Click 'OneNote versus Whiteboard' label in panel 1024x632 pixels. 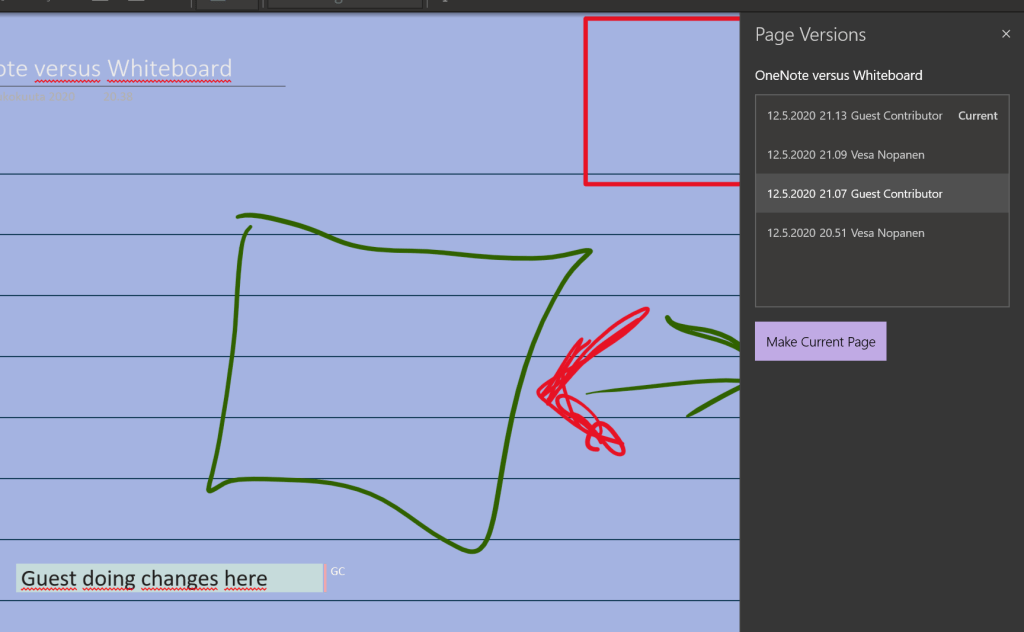pos(838,75)
